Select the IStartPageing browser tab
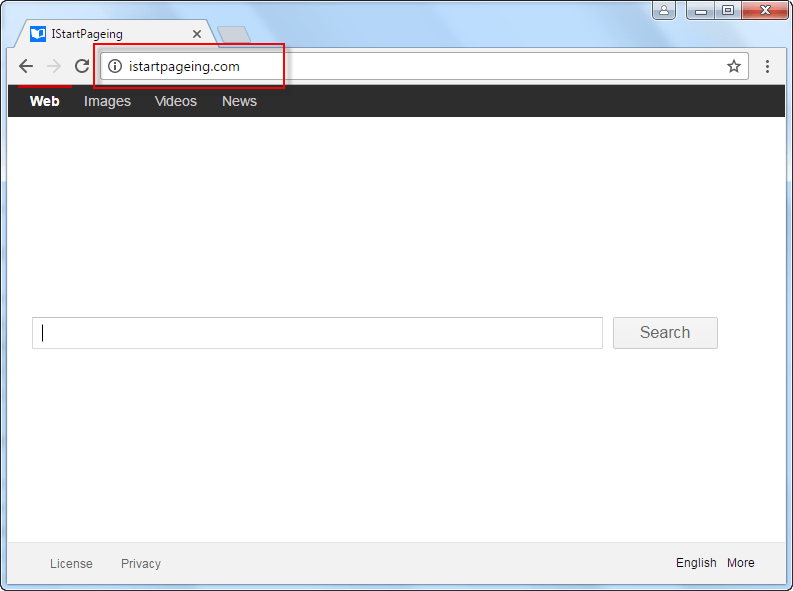Viewport: 793px width, 591px height. pos(115,34)
